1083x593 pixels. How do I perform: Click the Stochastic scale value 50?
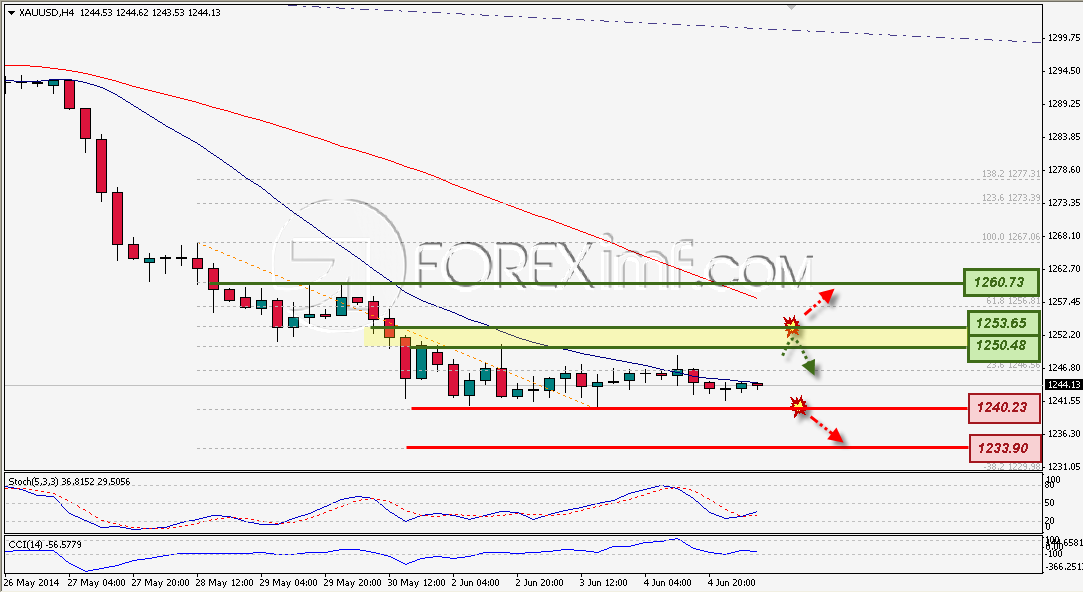[x=1050, y=503]
